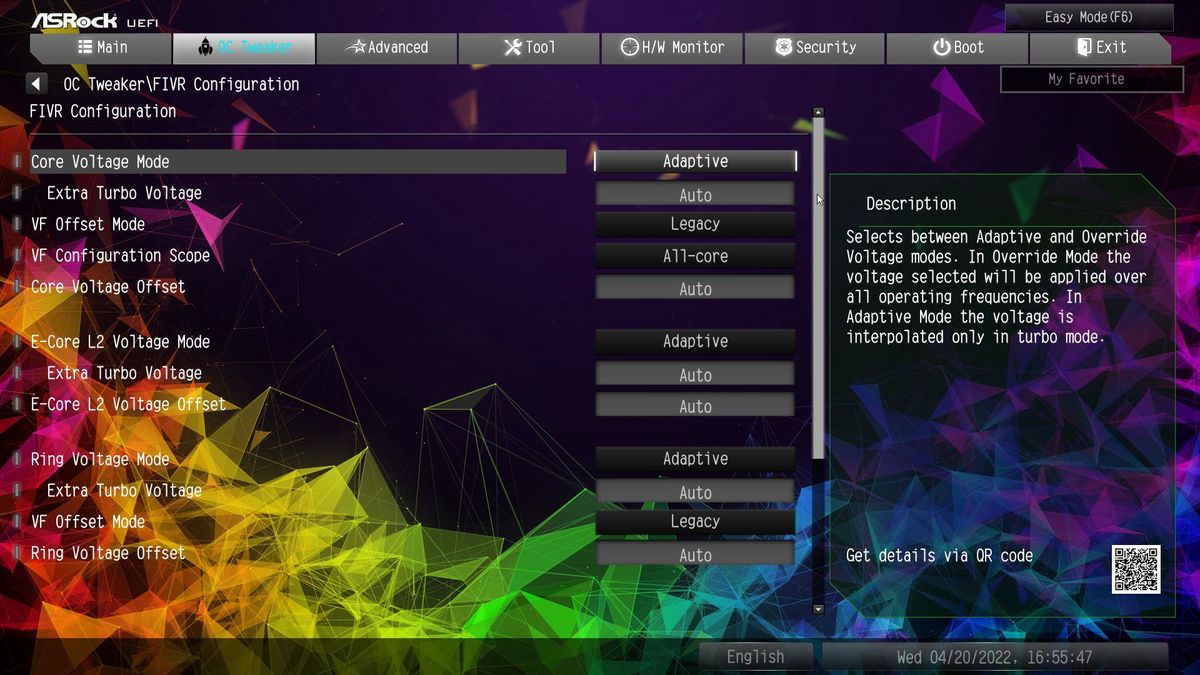Select the "Core Voltage Offset" label
The height and width of the screenshot is (675, 1200).
coord(108,287)
